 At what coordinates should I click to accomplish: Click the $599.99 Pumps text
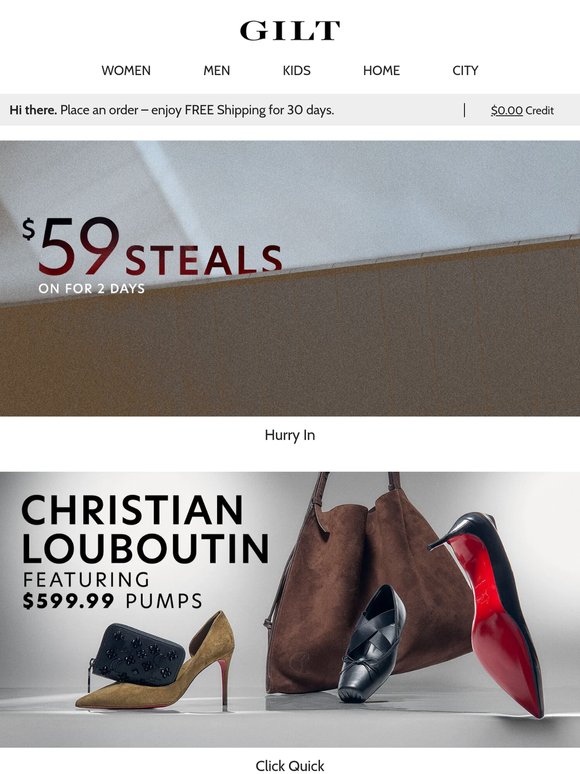tap(112, 601)
